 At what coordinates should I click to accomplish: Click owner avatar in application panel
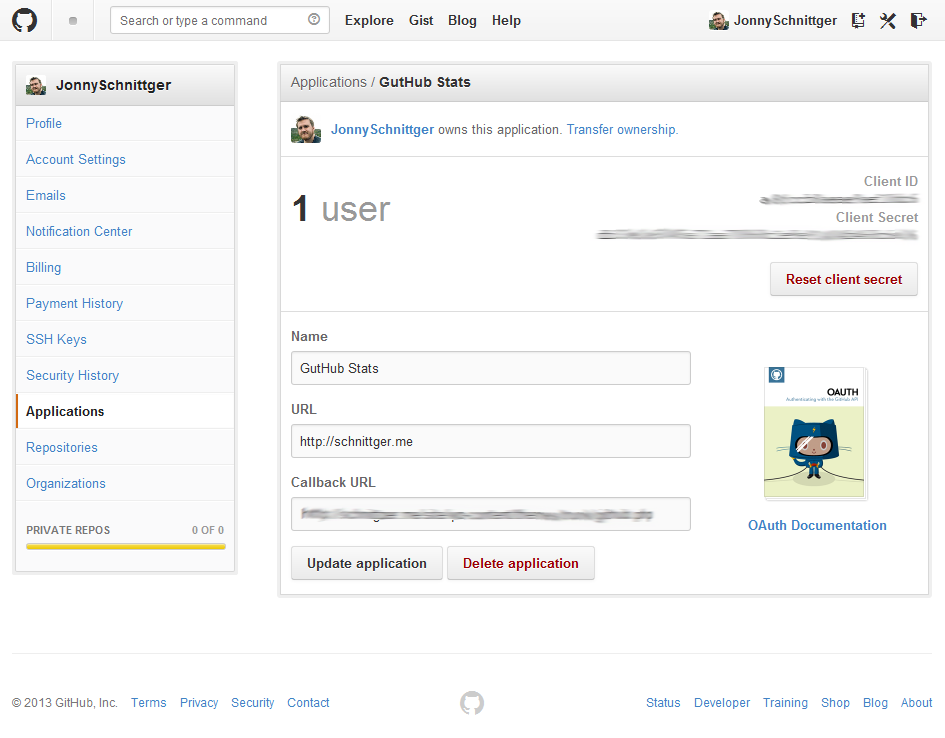306,130
